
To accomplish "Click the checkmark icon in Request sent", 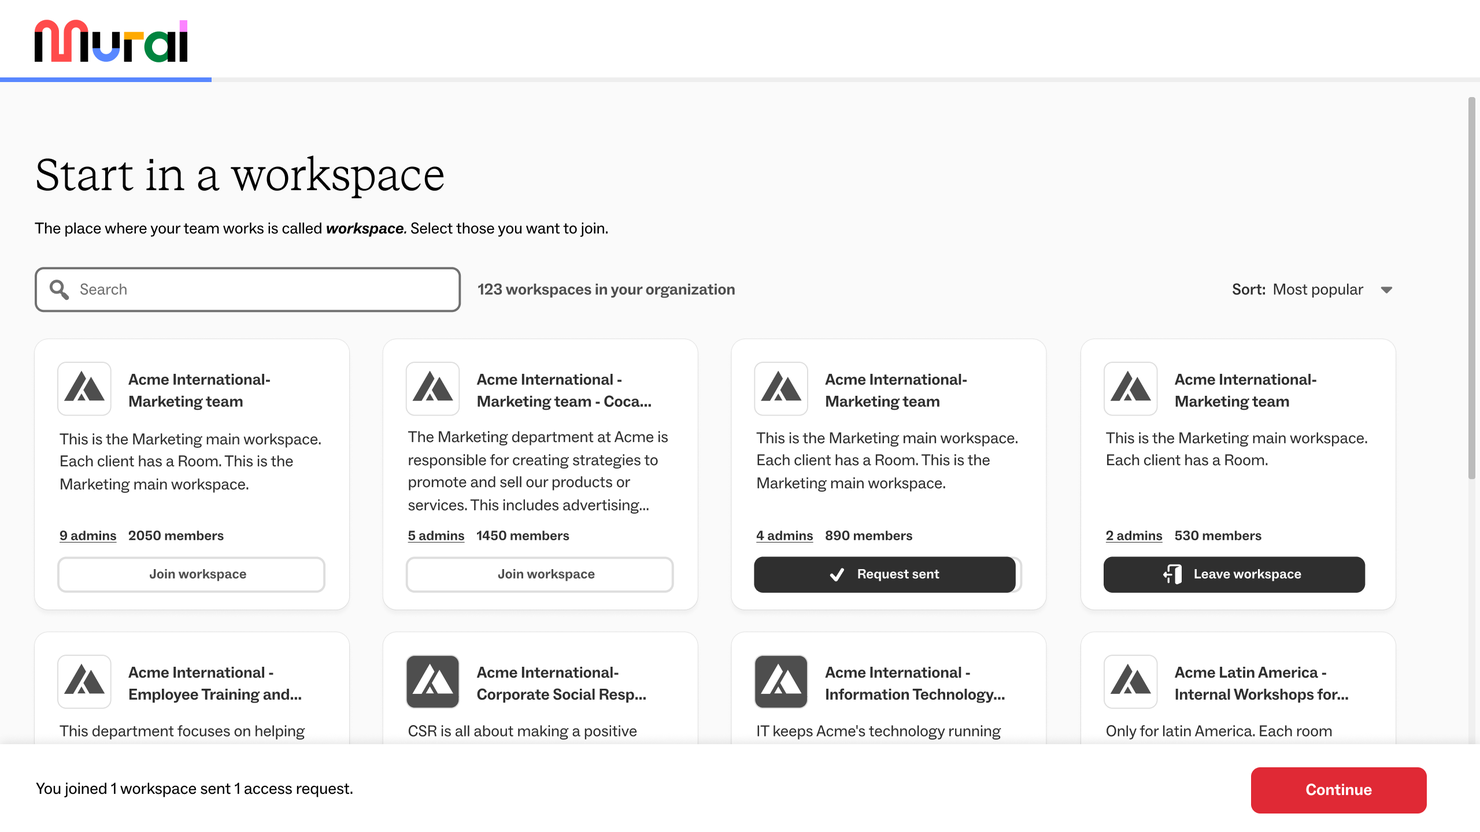I will tap(837, 575).
